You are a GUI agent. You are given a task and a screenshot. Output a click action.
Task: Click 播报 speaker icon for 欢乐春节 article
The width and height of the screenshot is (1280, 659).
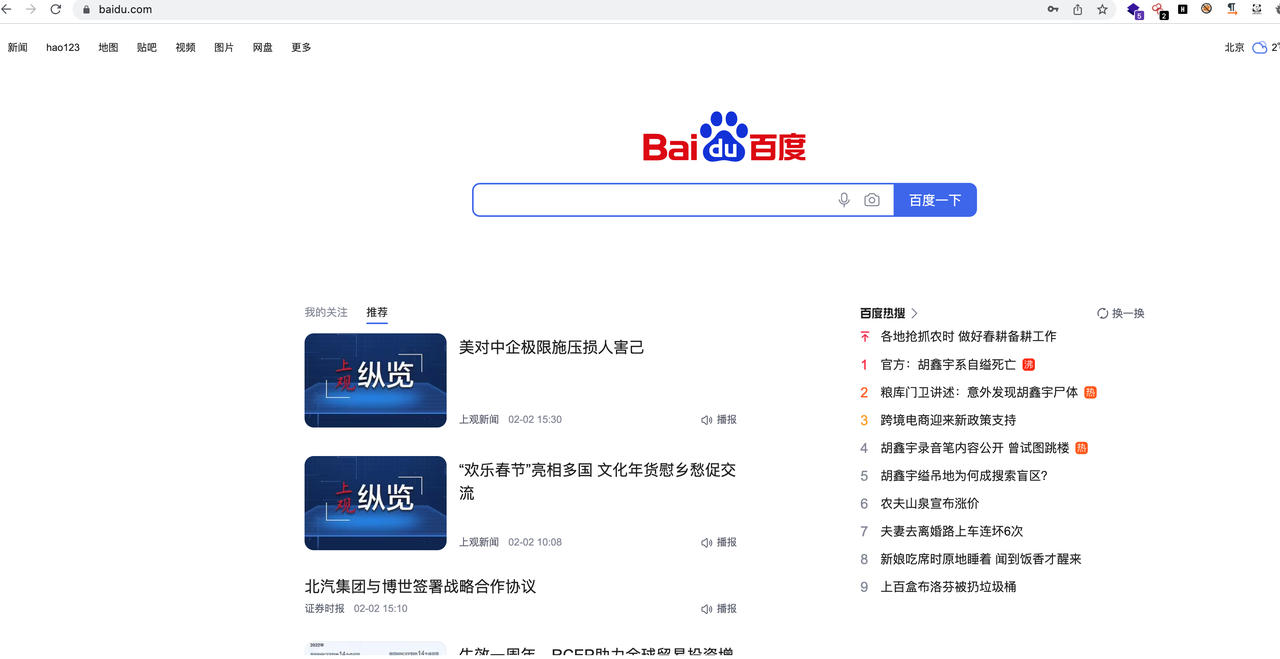pos(707,542)
